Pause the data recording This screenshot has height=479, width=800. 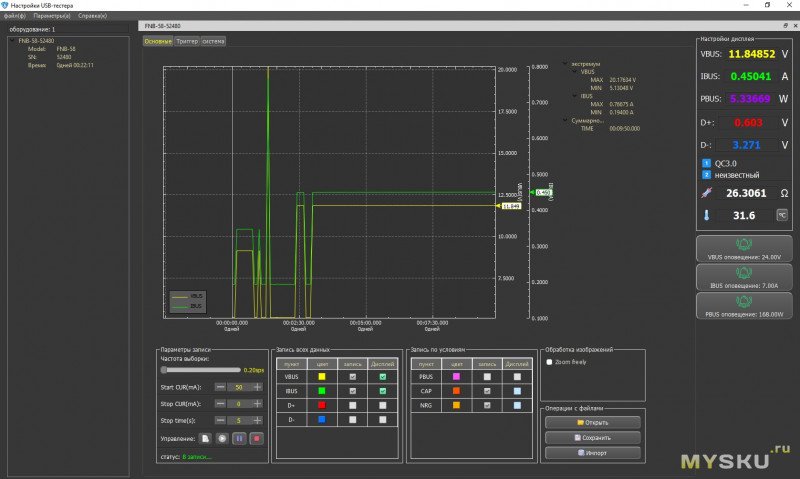click(239, 438)
